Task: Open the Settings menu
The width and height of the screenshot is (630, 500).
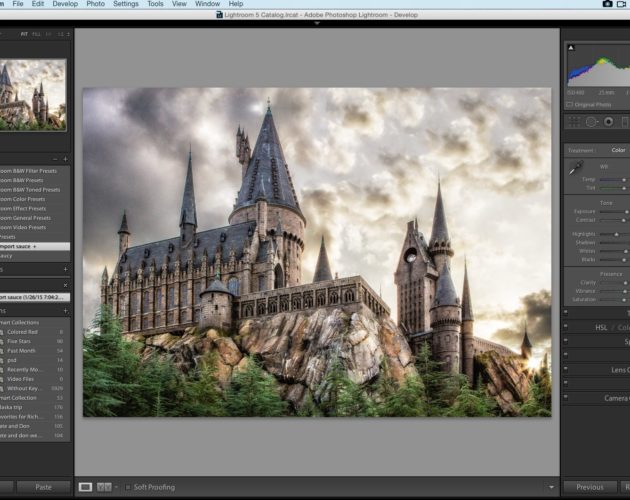Action: click(x=126, y=4)
